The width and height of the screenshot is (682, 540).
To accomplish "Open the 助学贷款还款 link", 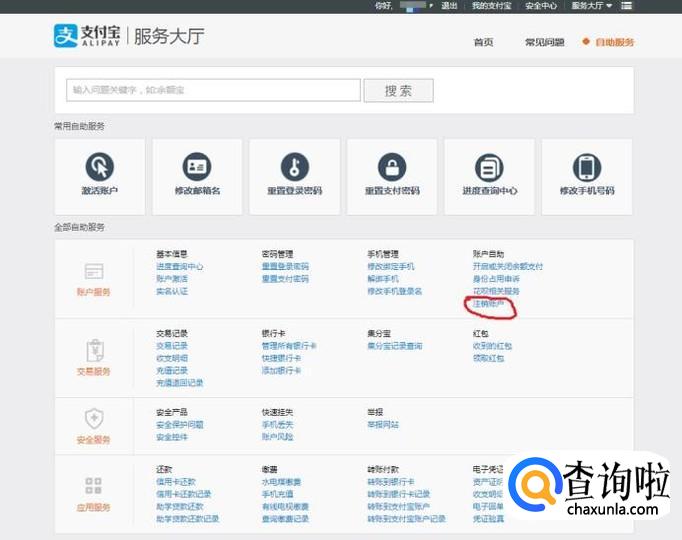I will pyautogui.click(x=180, y=507).
